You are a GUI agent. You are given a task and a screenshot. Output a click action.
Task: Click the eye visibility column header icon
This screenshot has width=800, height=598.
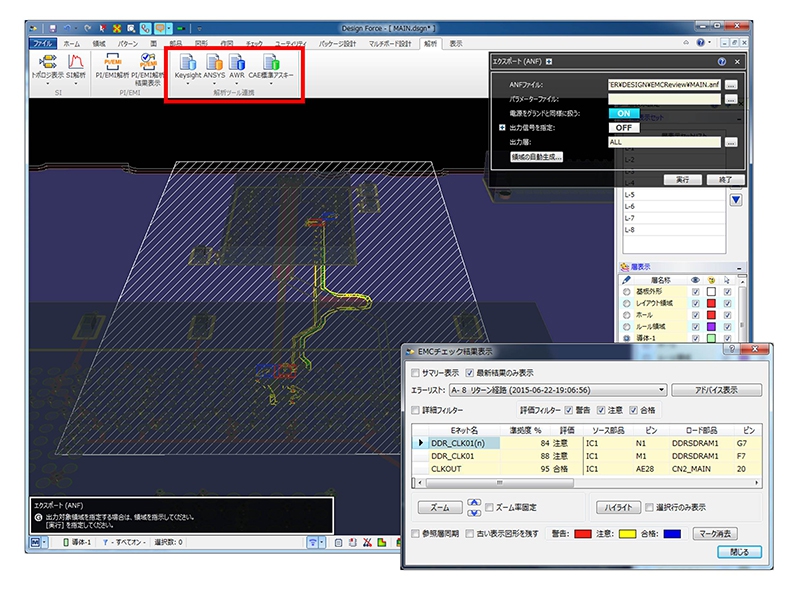(695, 280)
